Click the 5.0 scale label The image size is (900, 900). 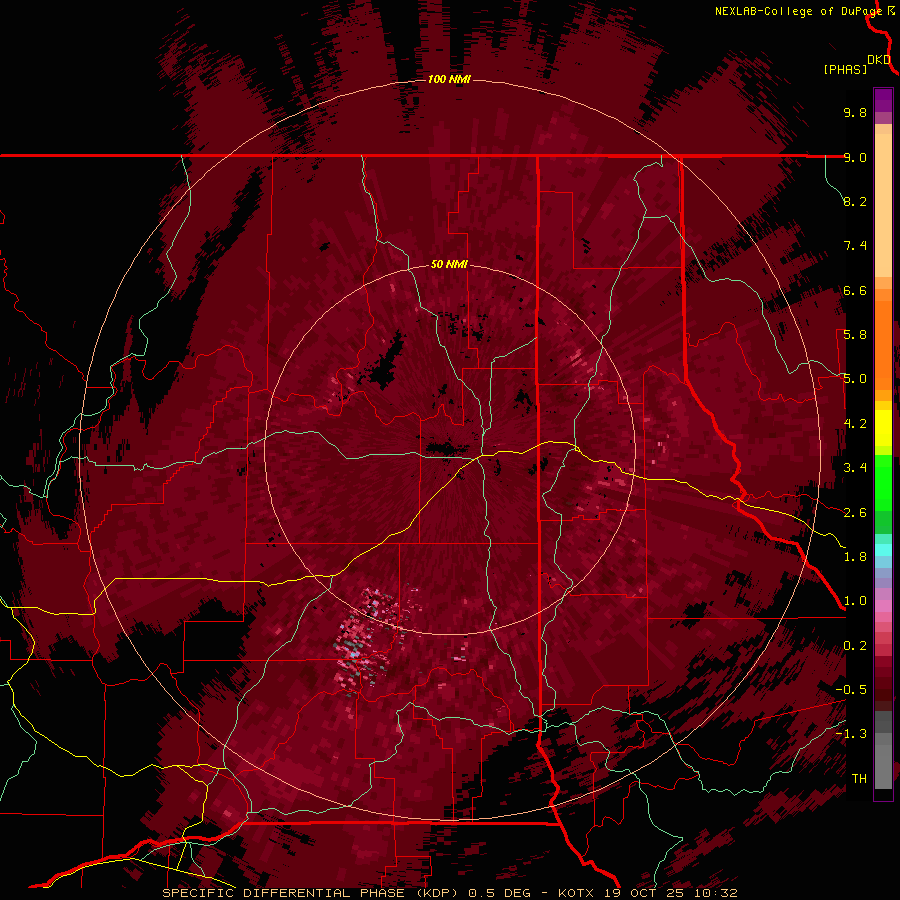tap(855, 379)
